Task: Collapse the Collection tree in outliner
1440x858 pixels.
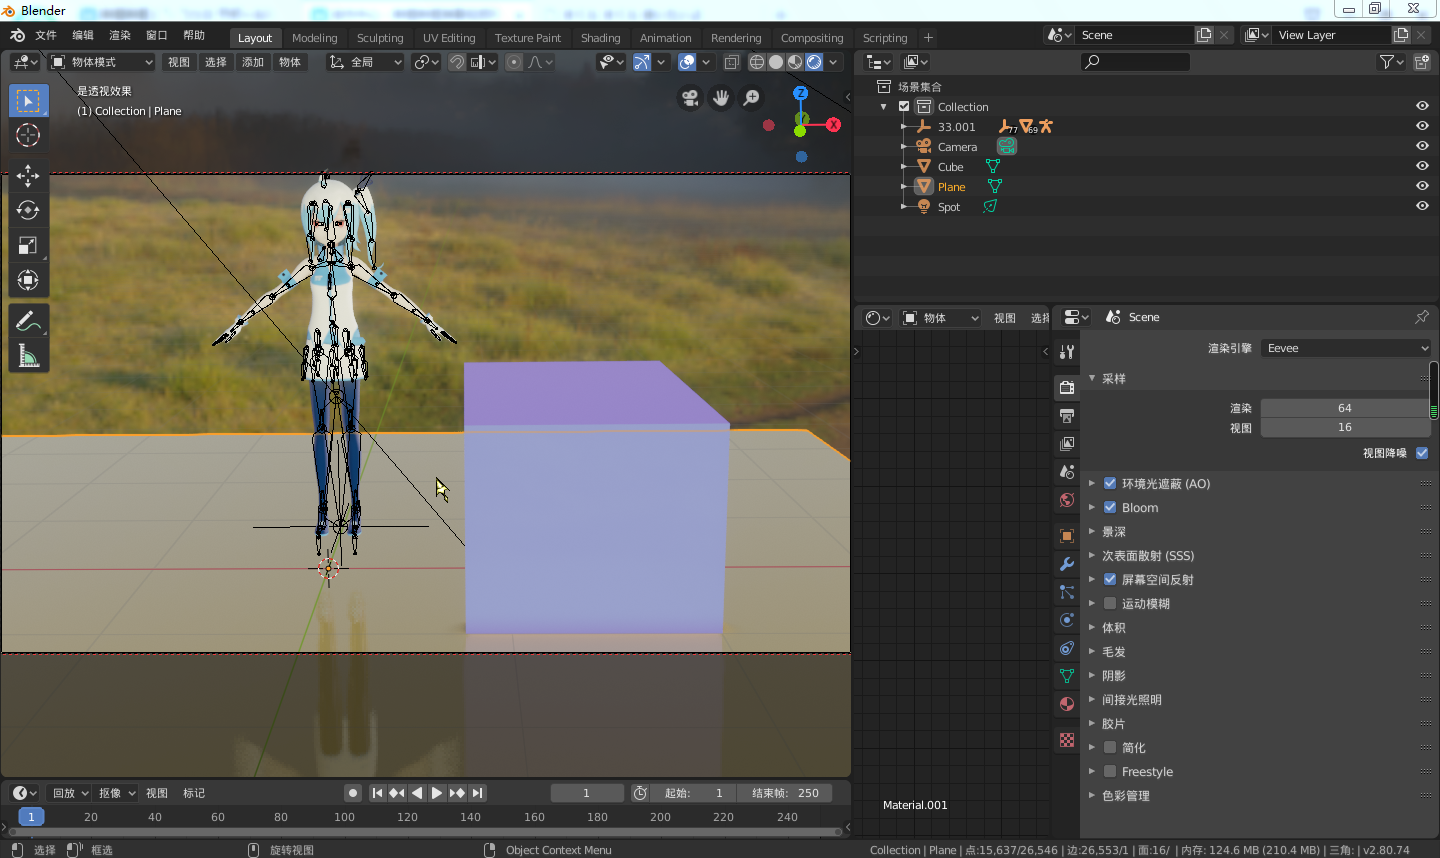Action: (883, 107)
